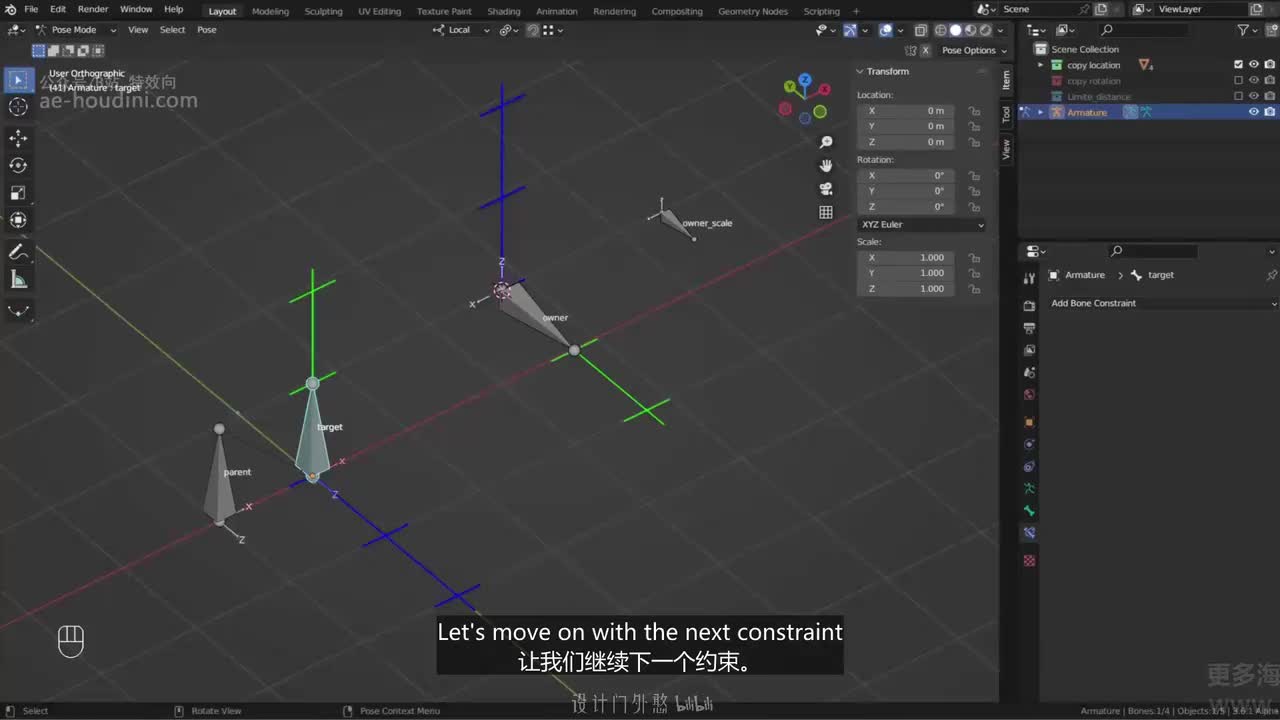Open the XYZ Euler rotation mode dropdown
The width and height of the screenshot is (1280, 720).
tap(921, 225)
